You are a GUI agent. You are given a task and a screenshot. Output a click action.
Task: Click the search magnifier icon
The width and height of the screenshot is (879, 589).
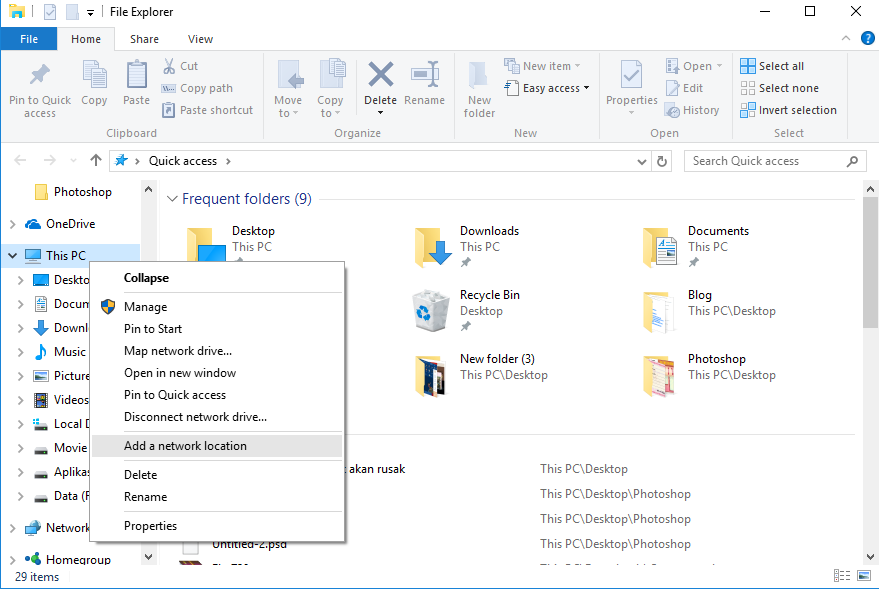tap(852, 161)
